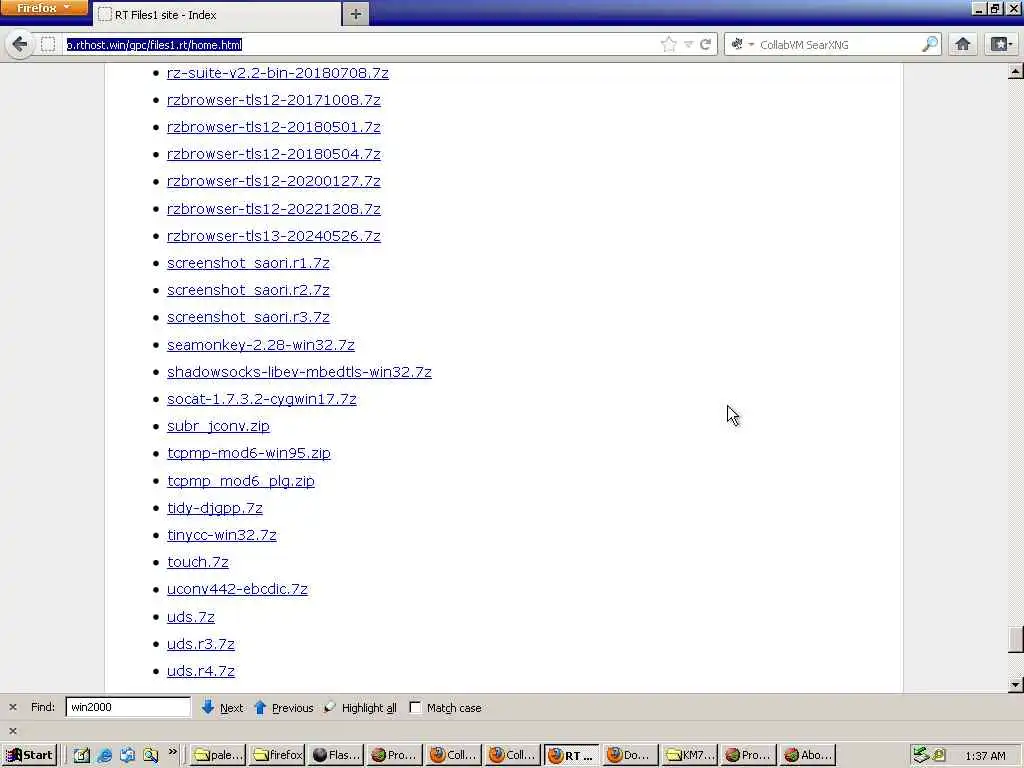Open the orange Firefox menu button
The height and width of the screenshot is (768, 1024).
coord(44,8)
